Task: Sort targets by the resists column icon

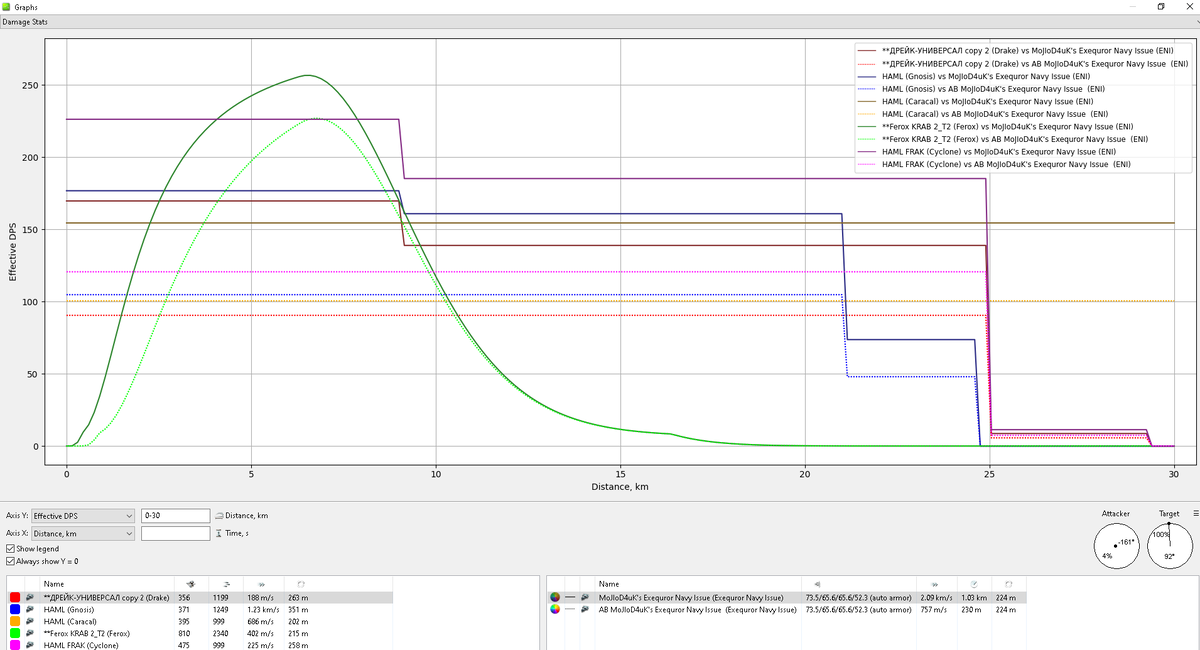Action: 818,583
